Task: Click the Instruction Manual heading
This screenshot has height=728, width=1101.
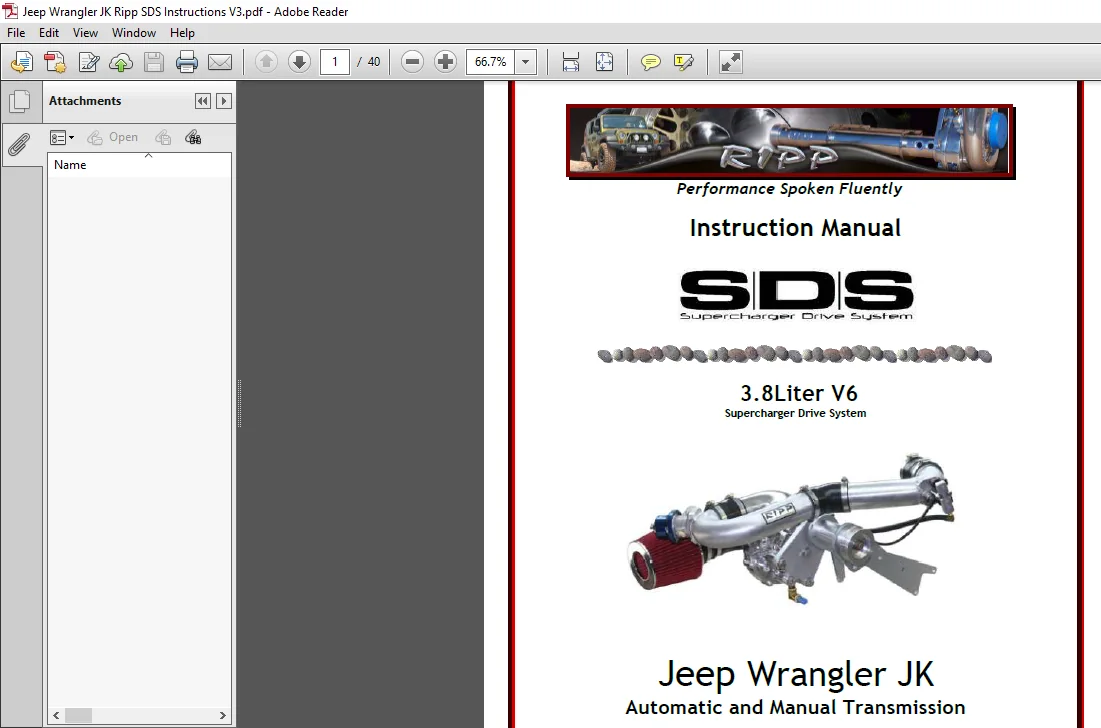Action: click(795, 228)
